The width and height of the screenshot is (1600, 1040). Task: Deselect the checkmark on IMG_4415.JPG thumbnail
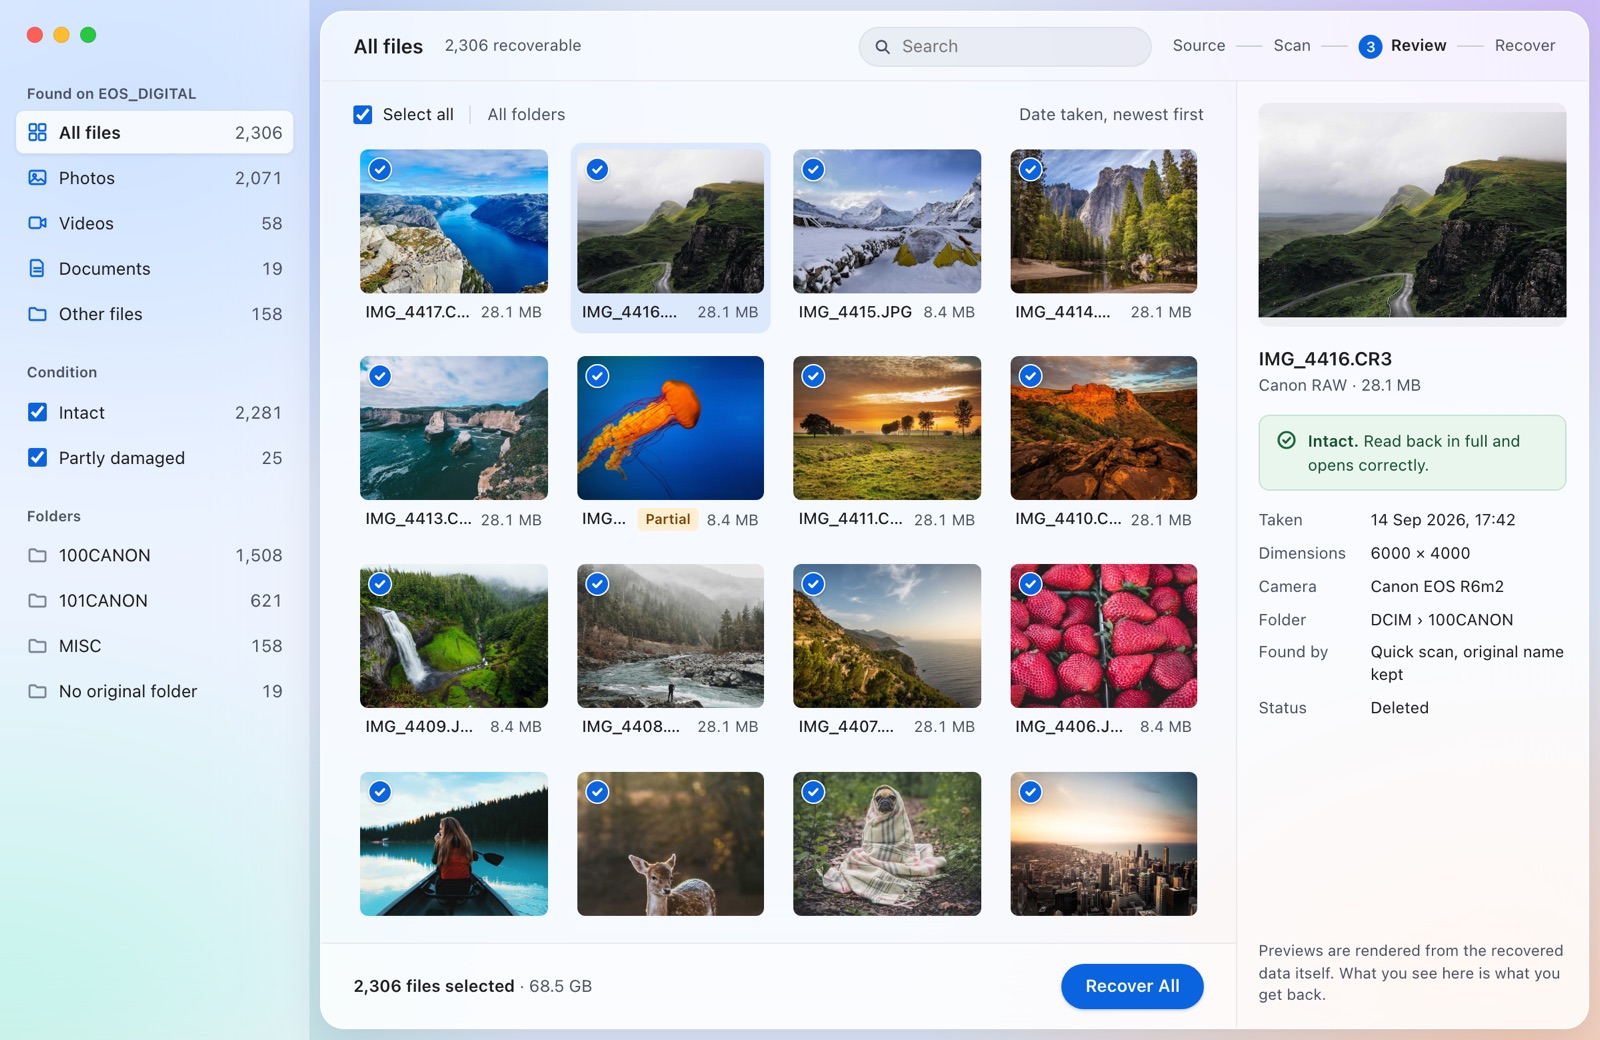pyautogui.click(x=814, y=169)
